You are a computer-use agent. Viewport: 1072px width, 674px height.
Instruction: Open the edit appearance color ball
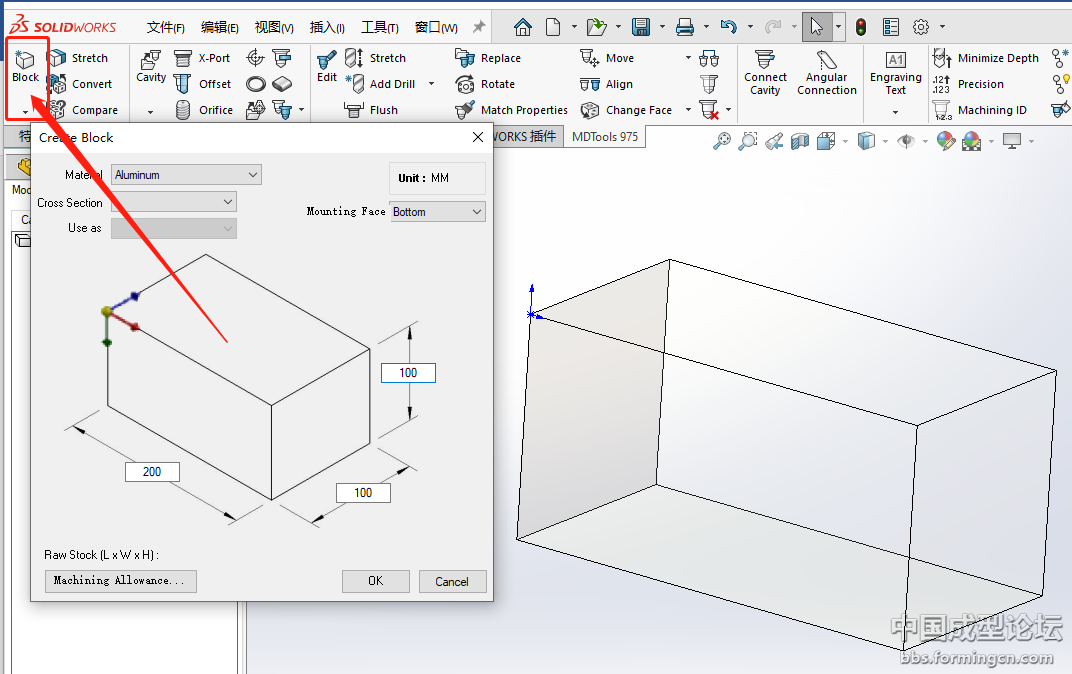945,142
